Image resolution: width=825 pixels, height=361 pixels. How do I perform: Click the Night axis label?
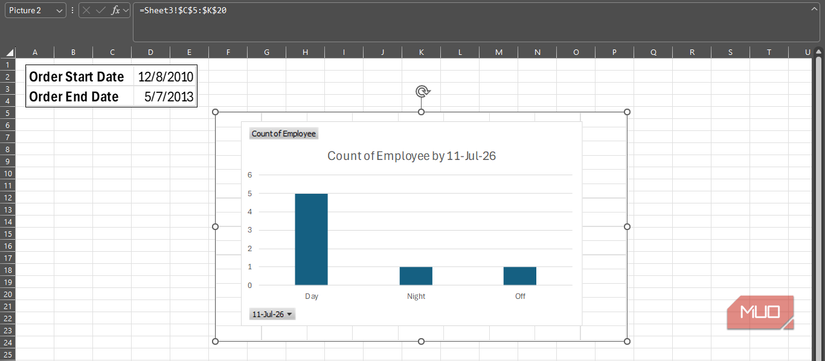point(416,296)
